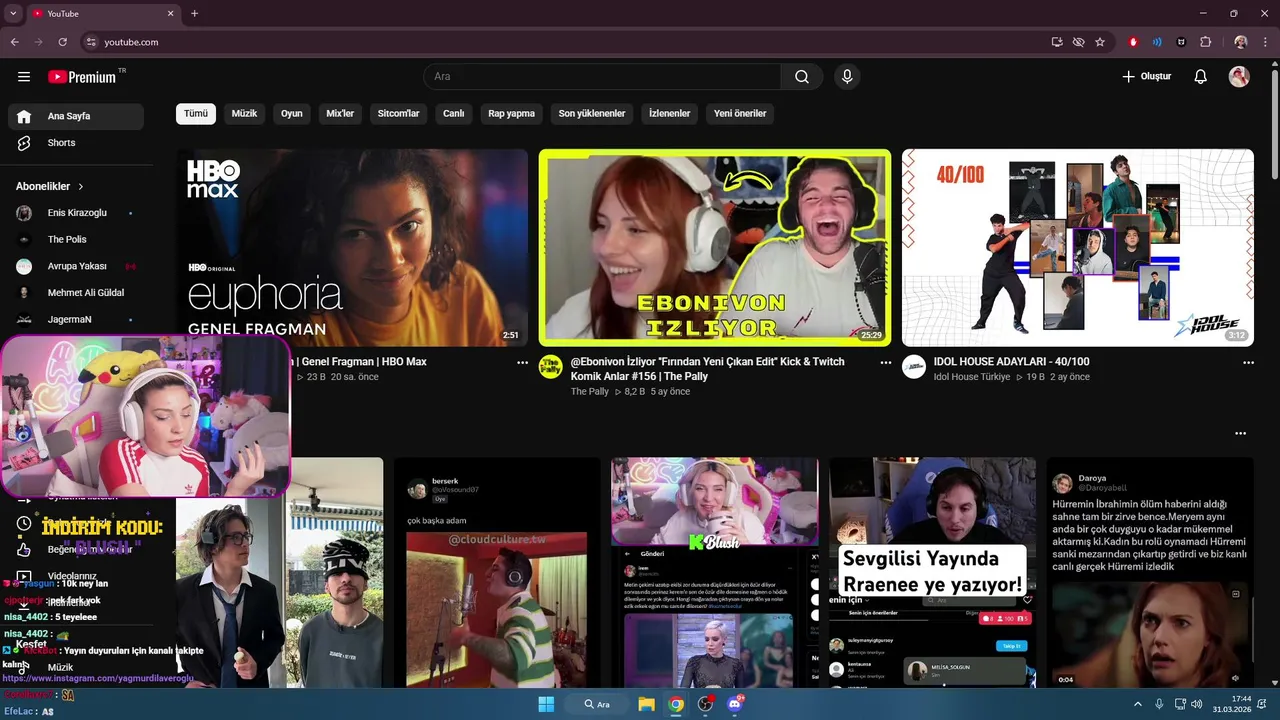Open Oluştur create menu
The image size is (1280, 720).
click(x=1146, y=77)
